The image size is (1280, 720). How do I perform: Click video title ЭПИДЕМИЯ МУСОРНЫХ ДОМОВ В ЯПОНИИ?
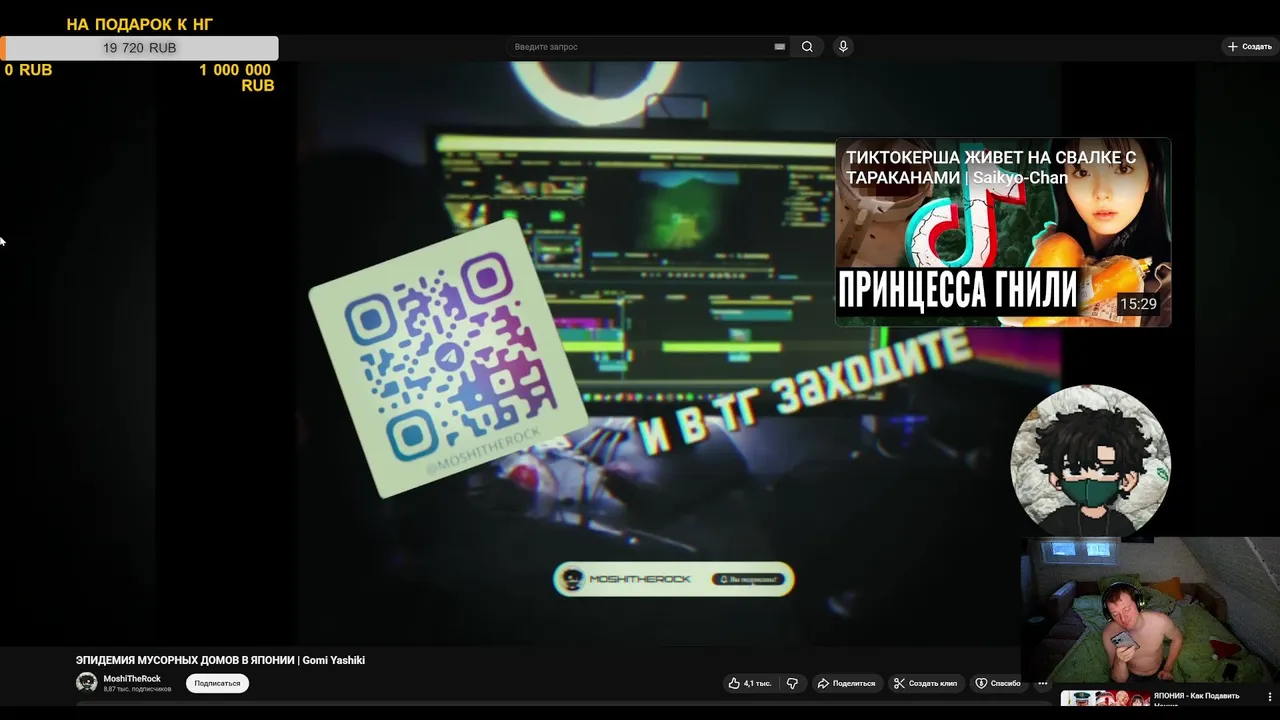click(x=220, y=660)
